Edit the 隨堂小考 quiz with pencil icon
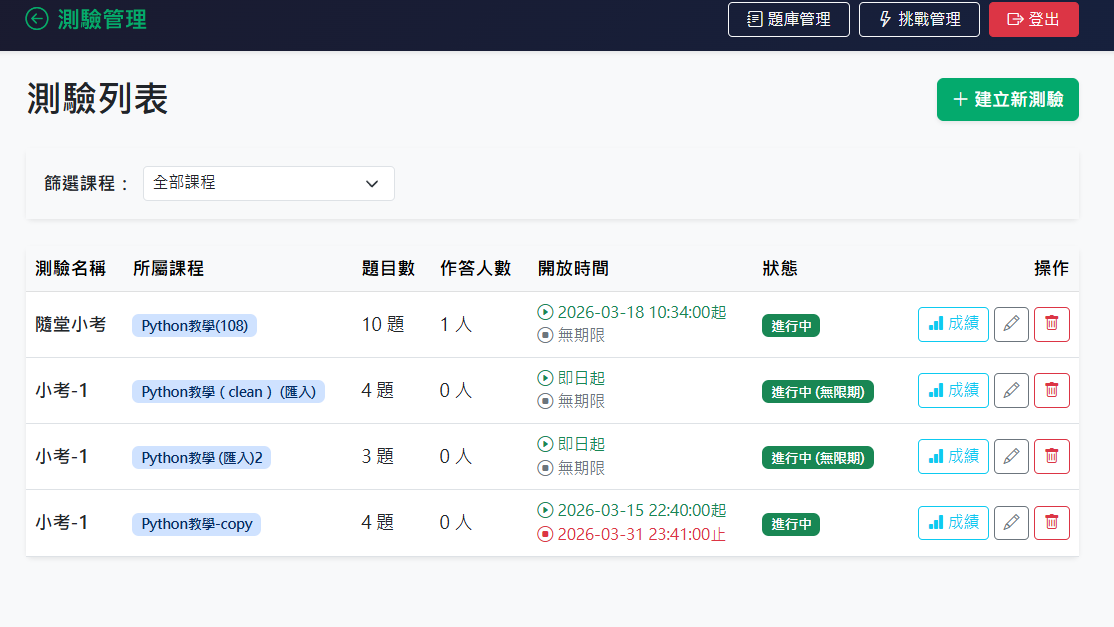The height and width of the screenshot is (627, 1114). [x=1011, y=324]
